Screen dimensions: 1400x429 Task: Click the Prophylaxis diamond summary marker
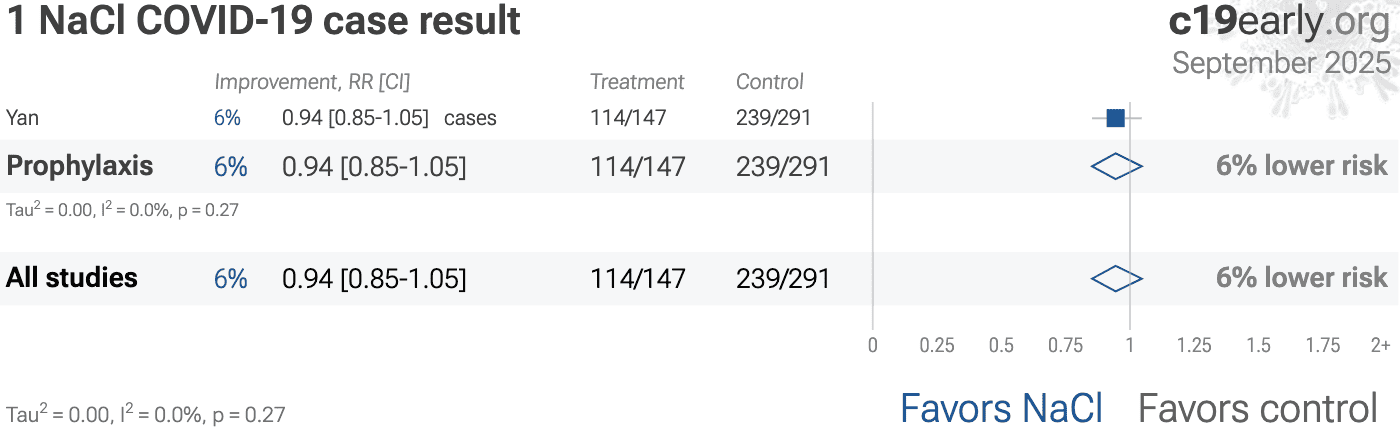(x=1116, y=167)
